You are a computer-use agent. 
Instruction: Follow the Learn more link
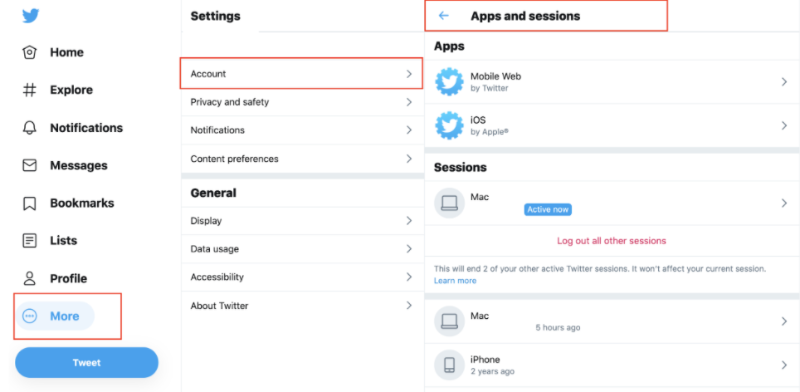pos(455,281)
